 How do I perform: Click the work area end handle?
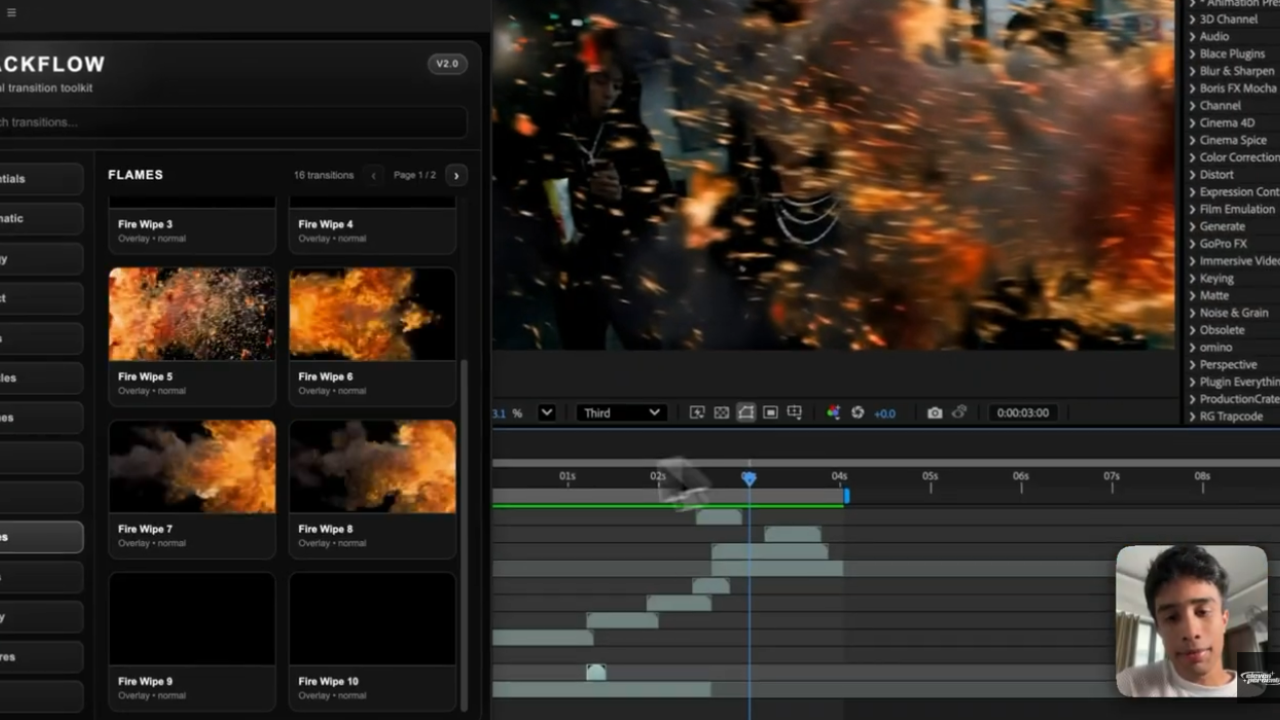846,495
